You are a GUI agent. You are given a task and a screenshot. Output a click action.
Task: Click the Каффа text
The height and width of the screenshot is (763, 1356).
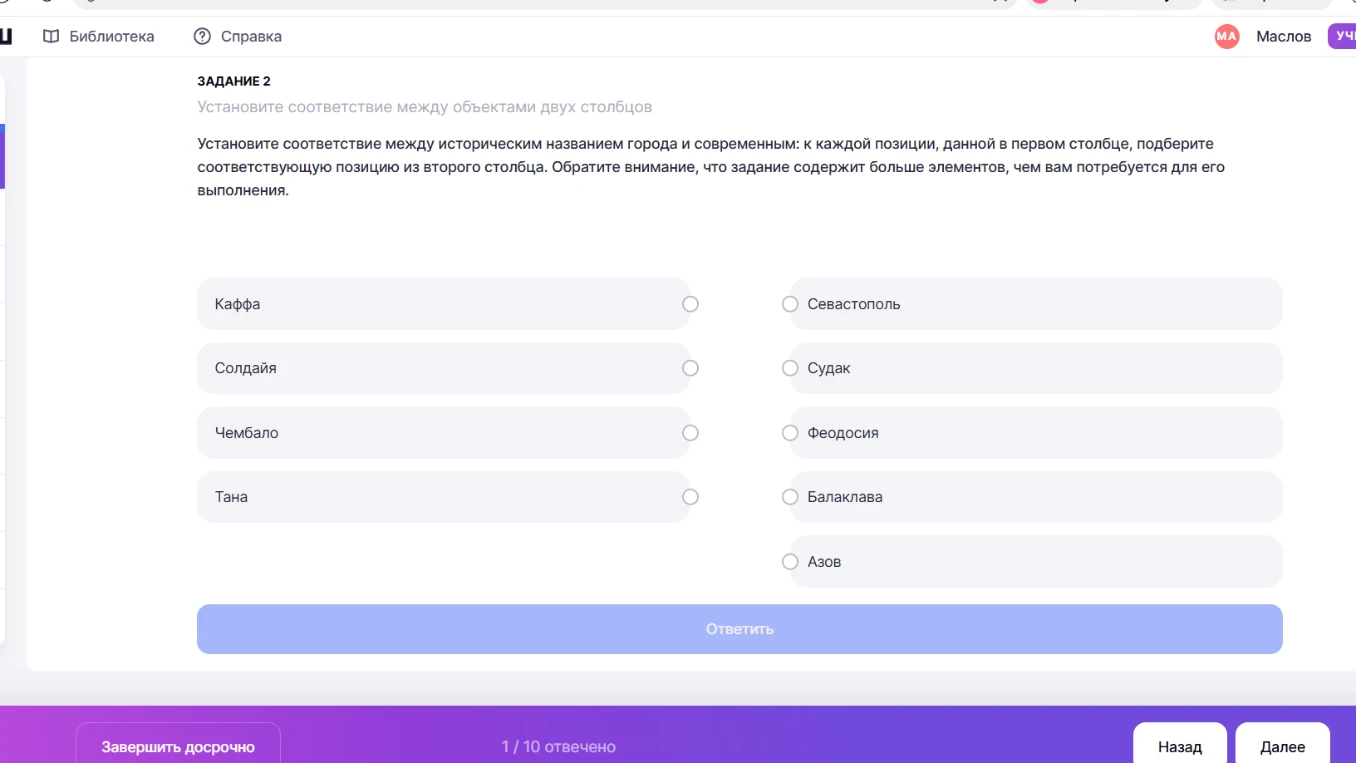[x=237, y=304]
